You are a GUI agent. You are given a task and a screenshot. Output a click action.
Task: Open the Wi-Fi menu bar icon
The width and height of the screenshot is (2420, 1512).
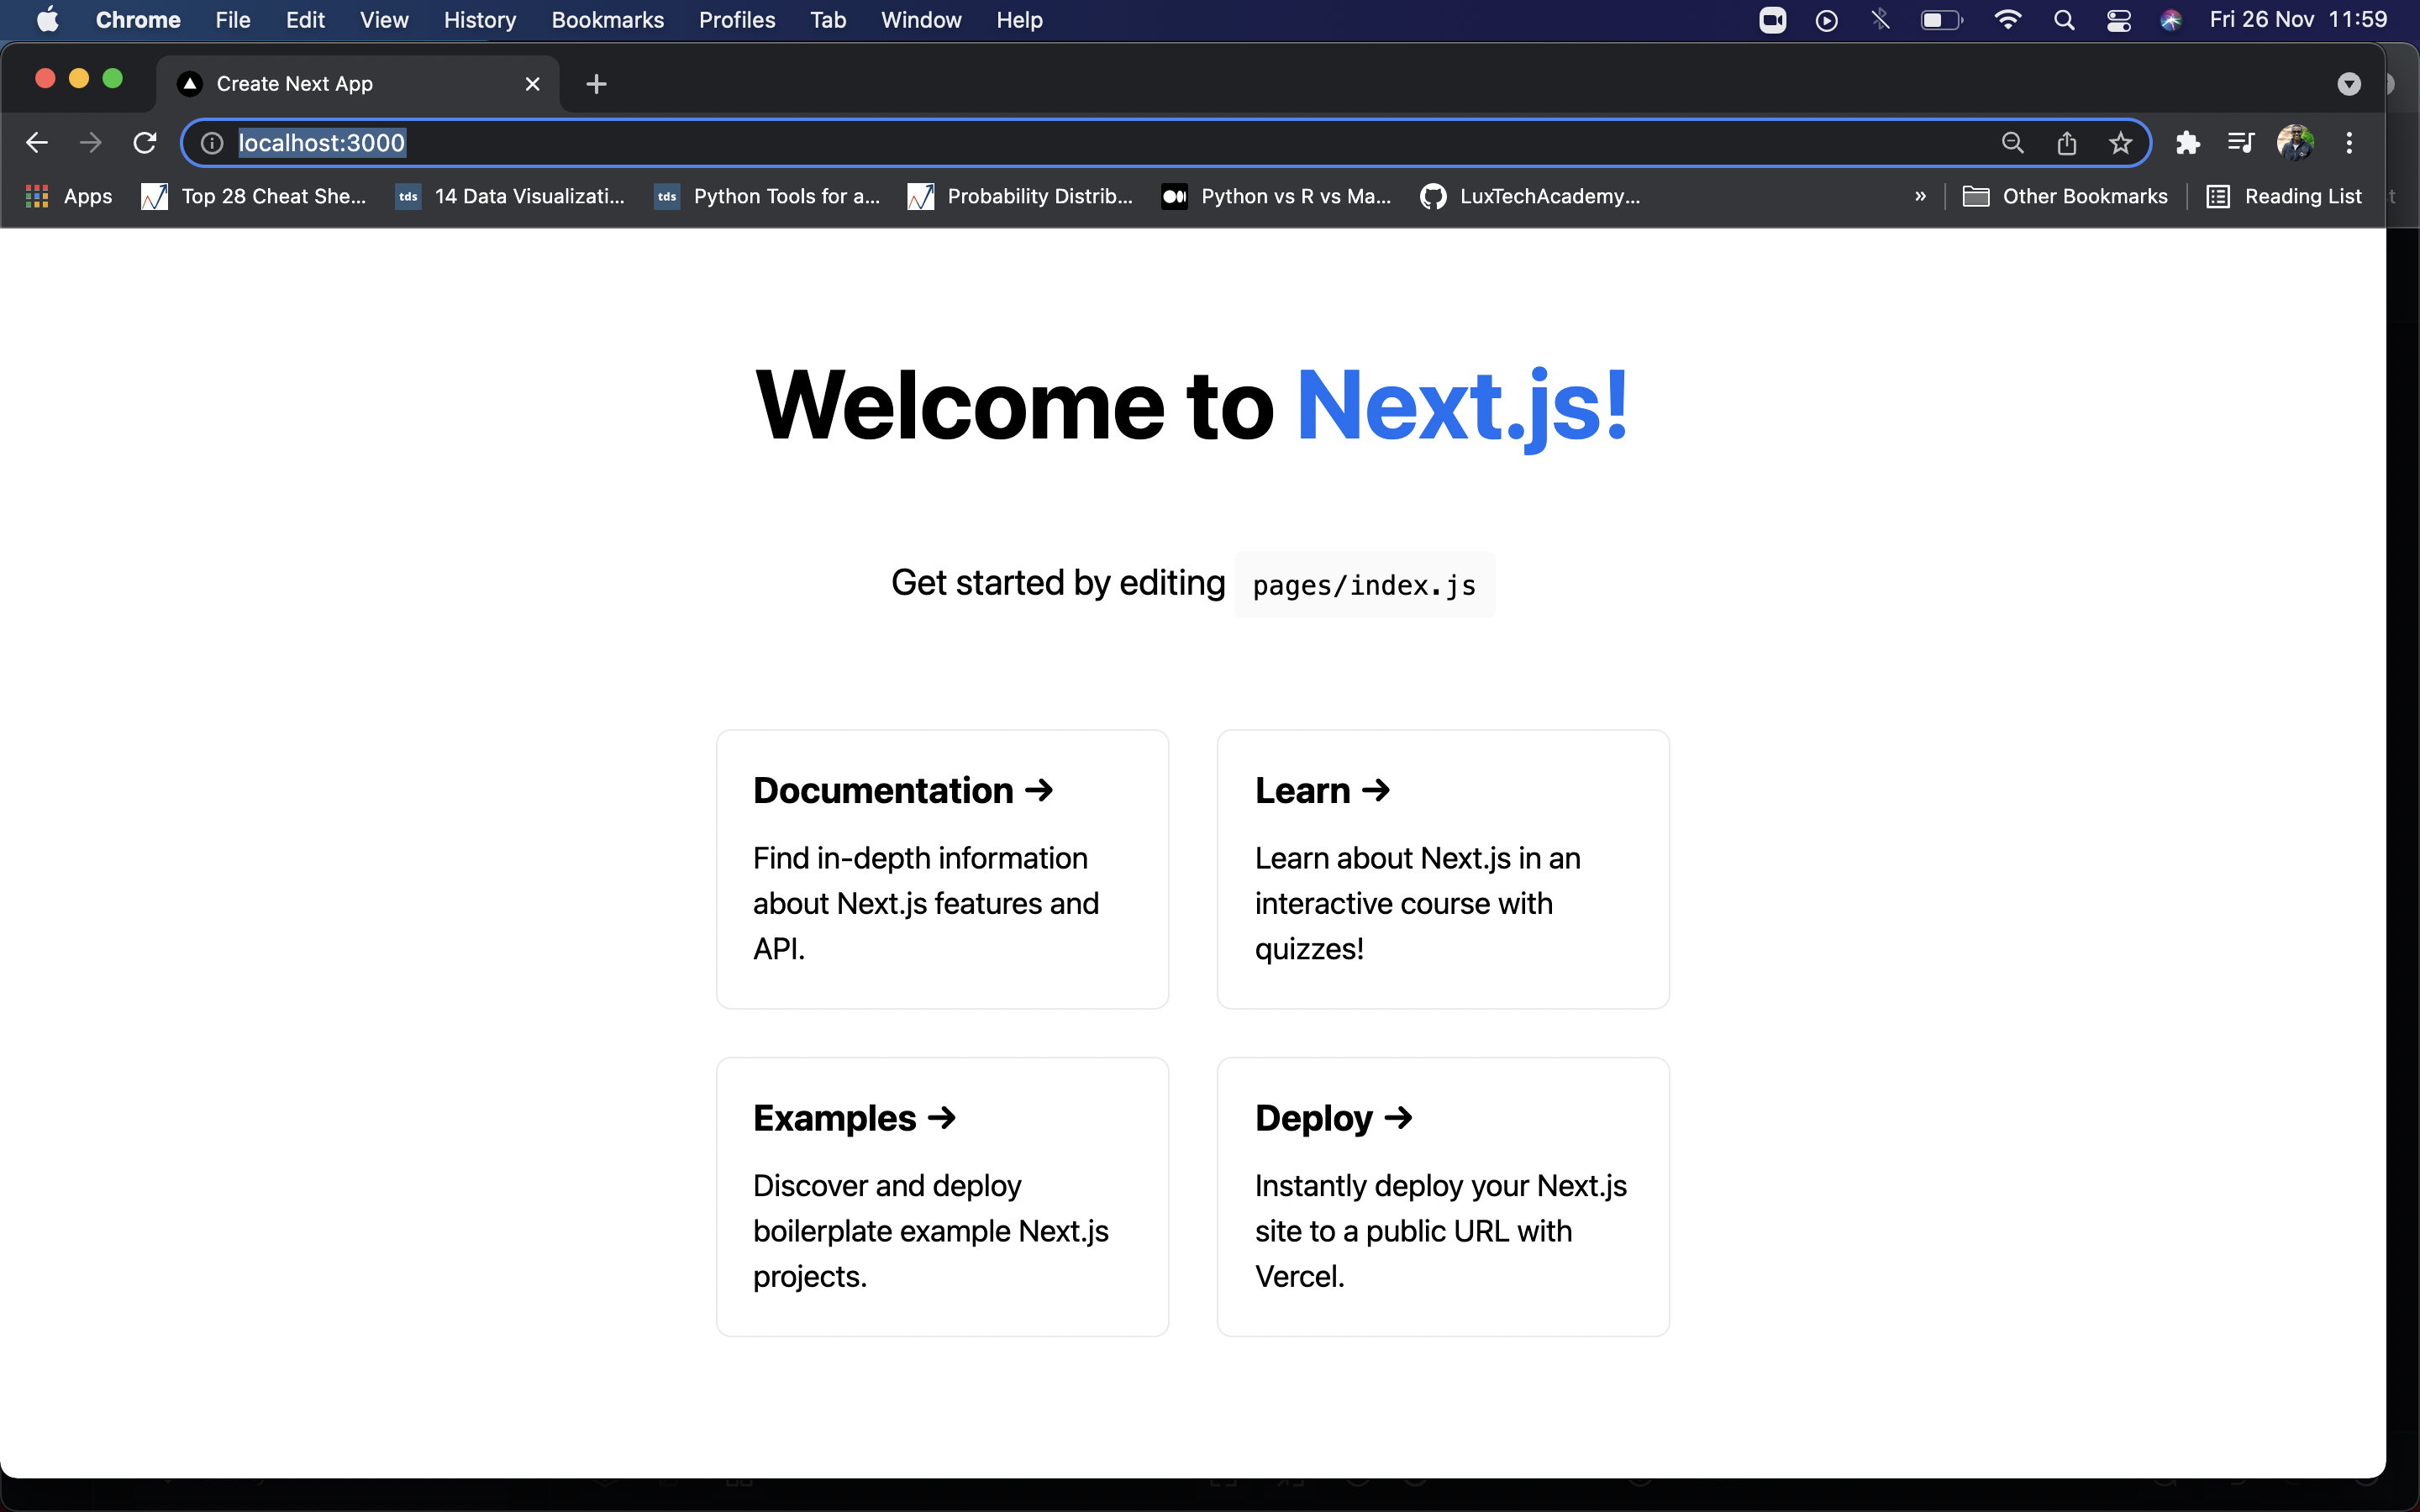point(2007,20)
